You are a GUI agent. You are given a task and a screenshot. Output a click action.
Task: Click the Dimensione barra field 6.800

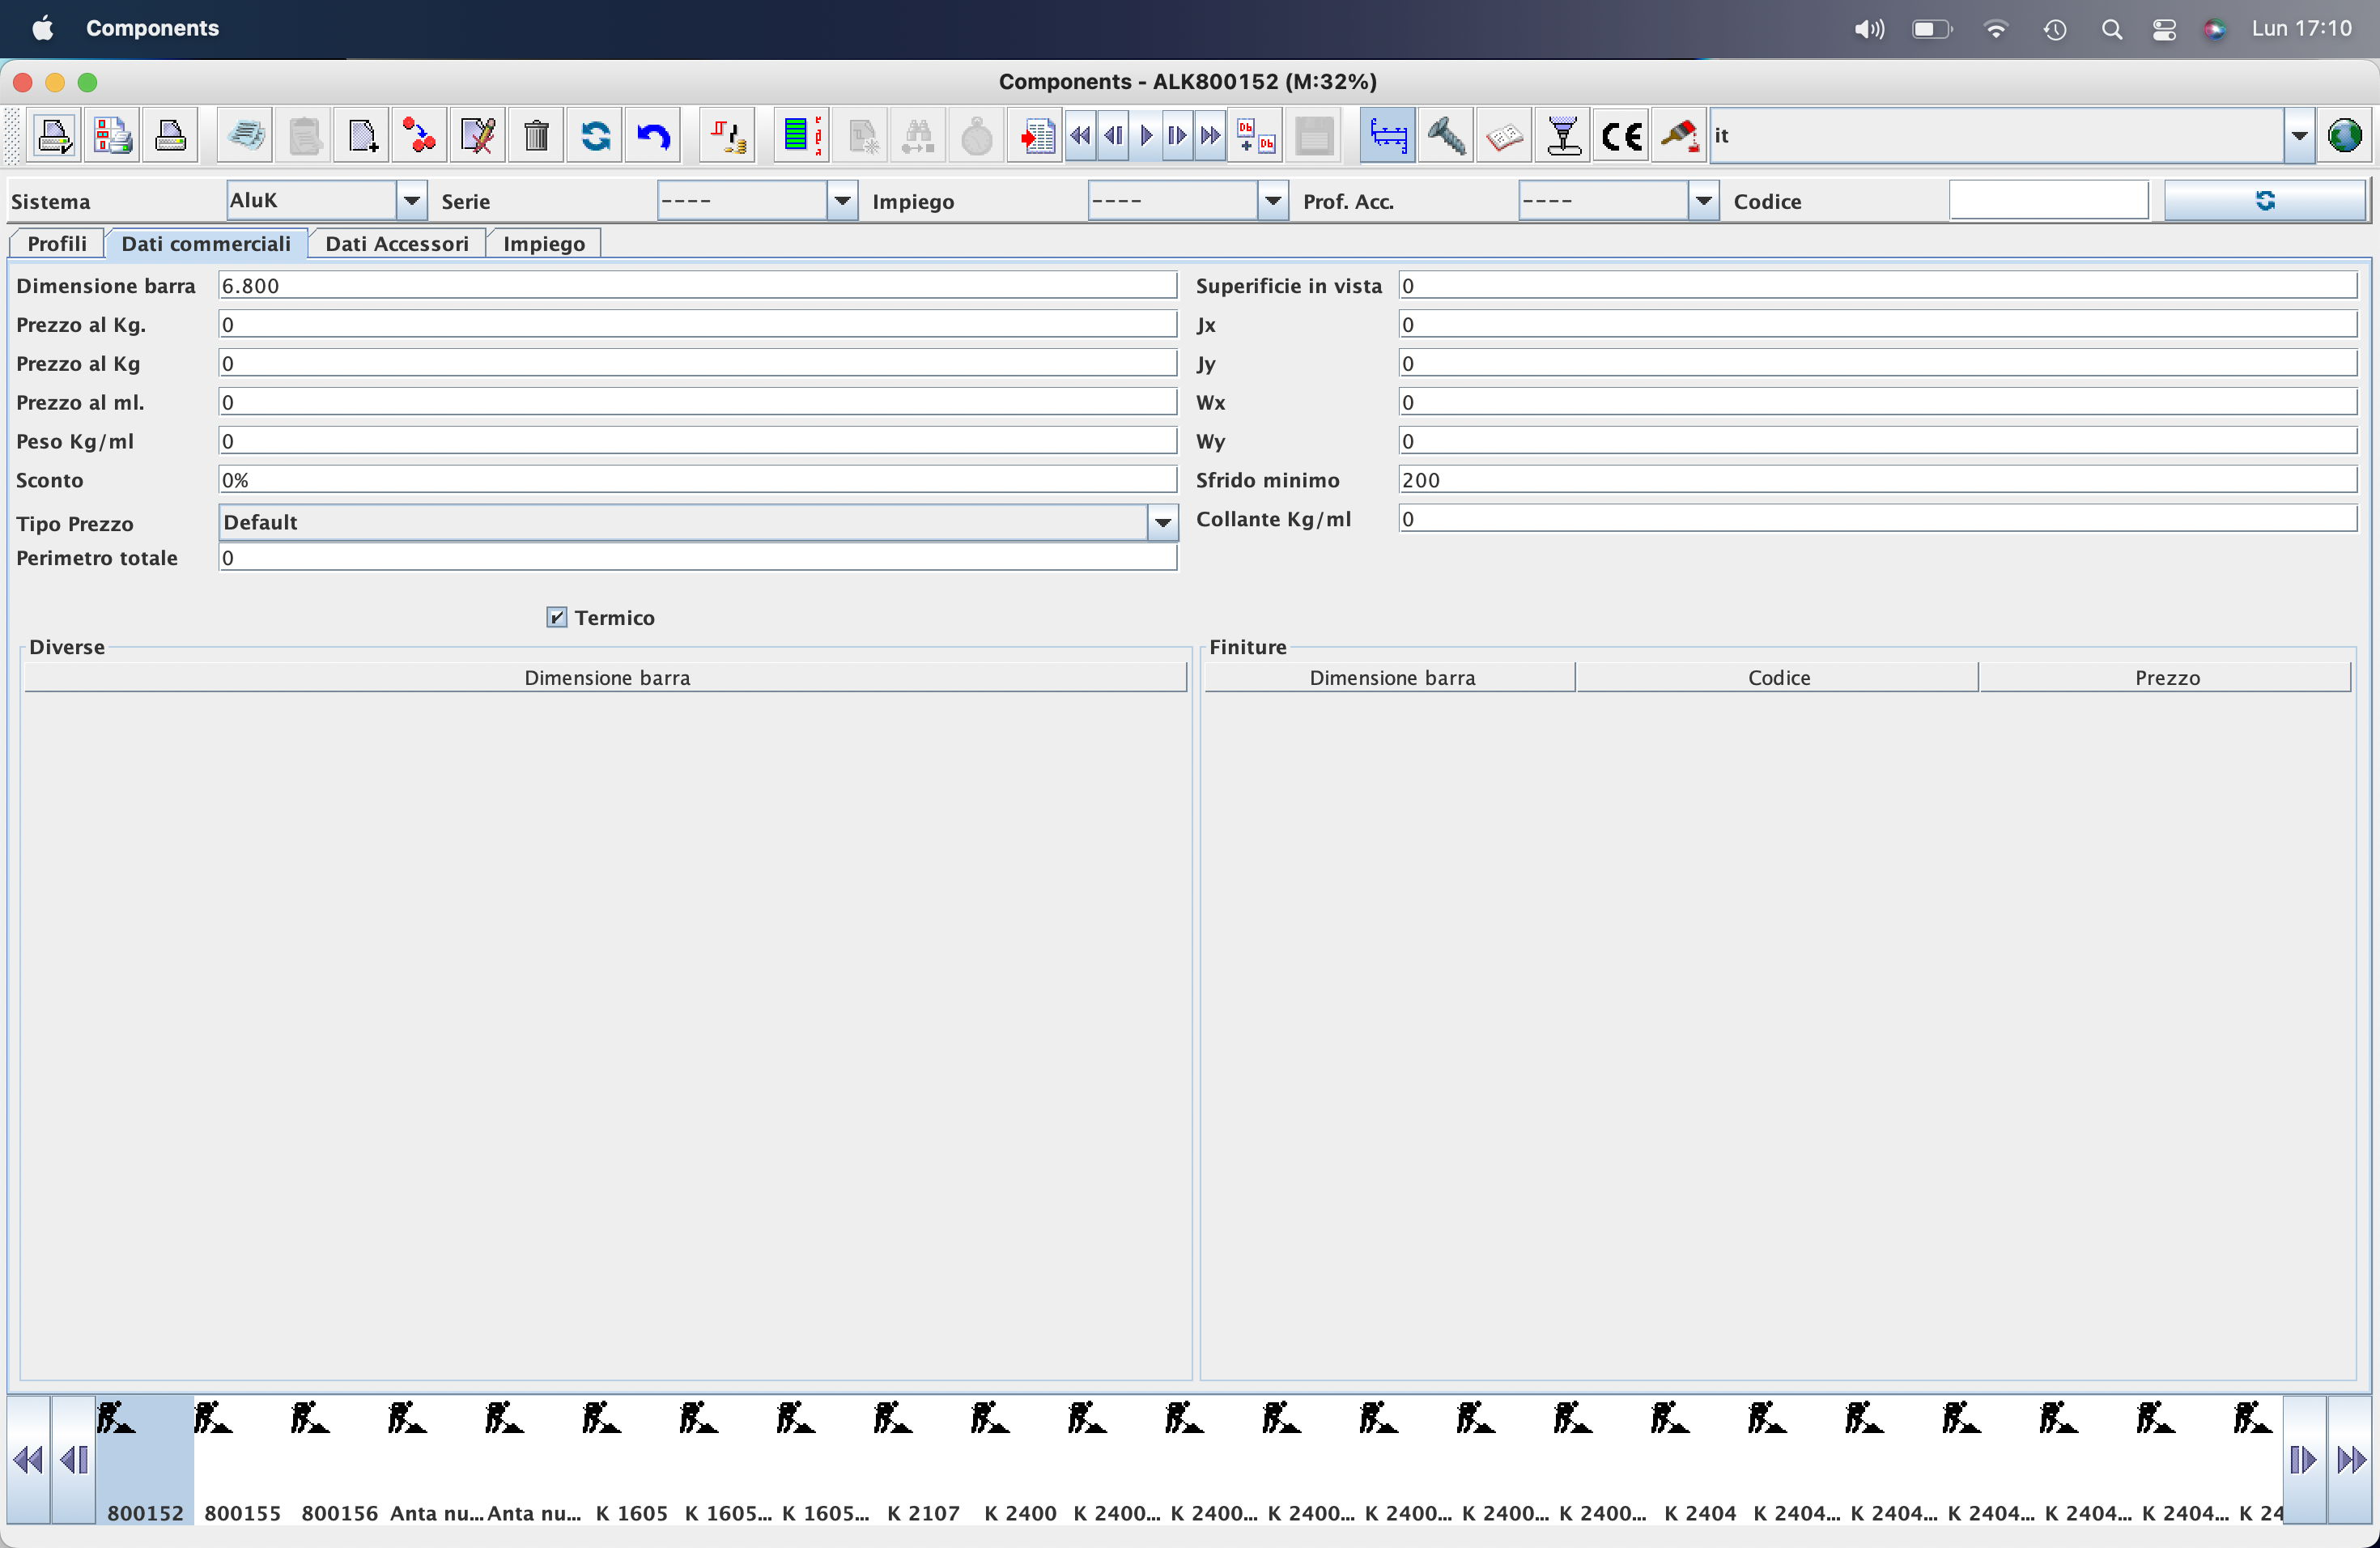click(698, 285)
